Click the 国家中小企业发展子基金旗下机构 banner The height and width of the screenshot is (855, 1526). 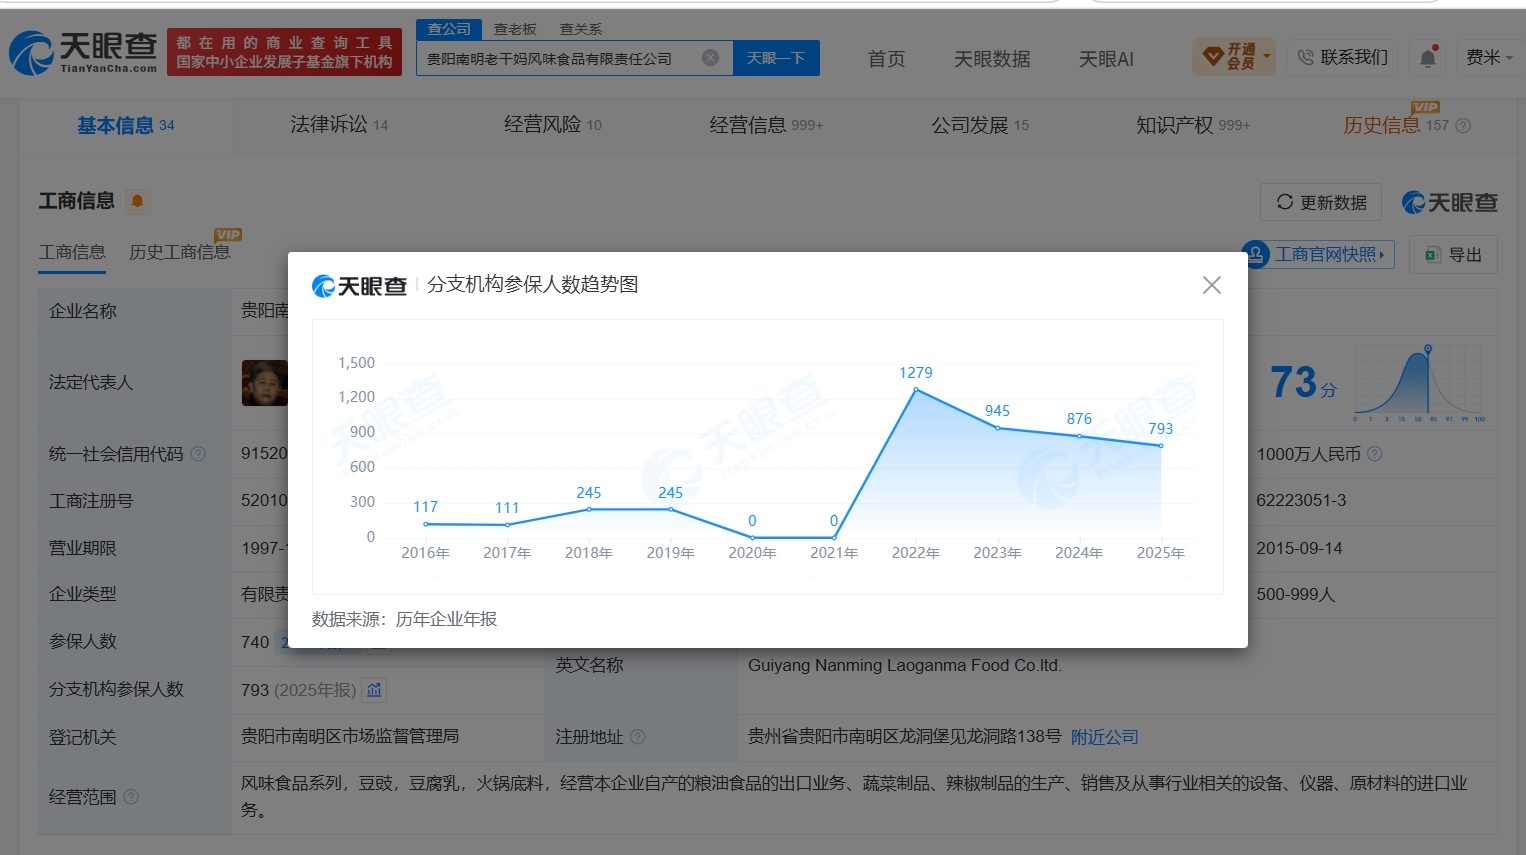click(x=284, y=52)
